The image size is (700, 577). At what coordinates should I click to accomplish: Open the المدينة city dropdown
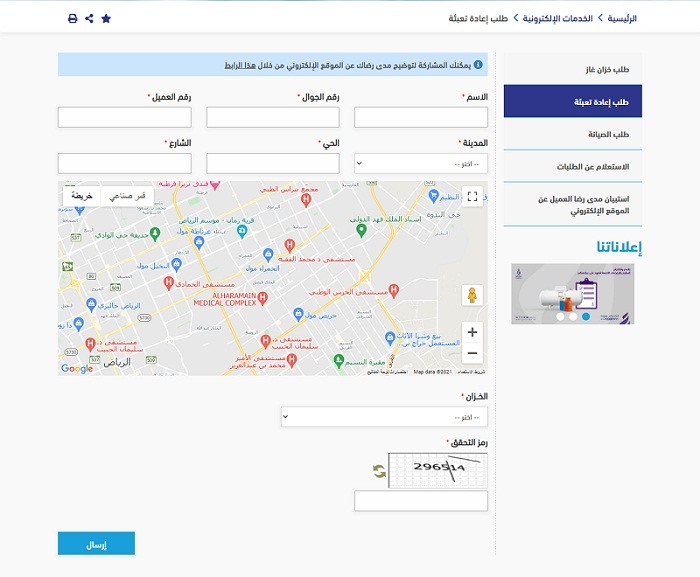point(421,163)
